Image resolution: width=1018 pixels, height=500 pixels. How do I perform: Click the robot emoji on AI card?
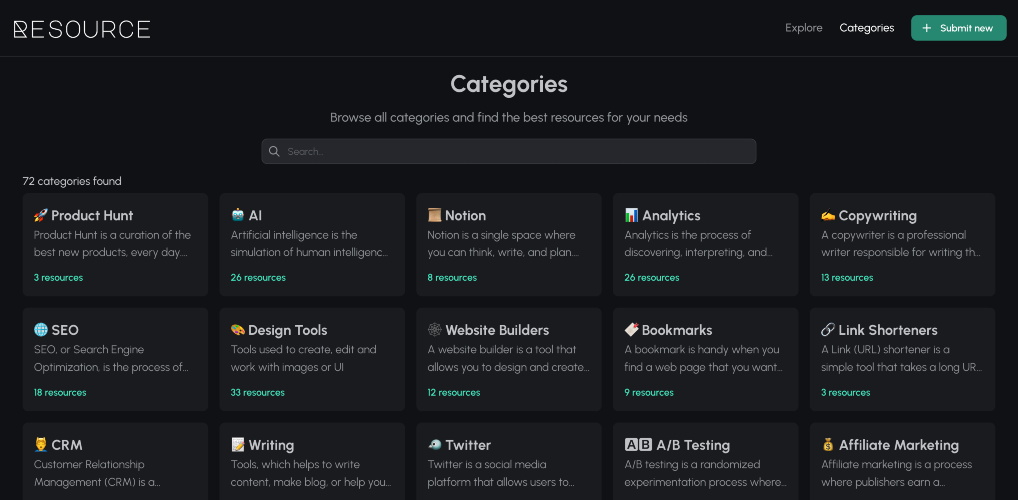tap(238, 215)
